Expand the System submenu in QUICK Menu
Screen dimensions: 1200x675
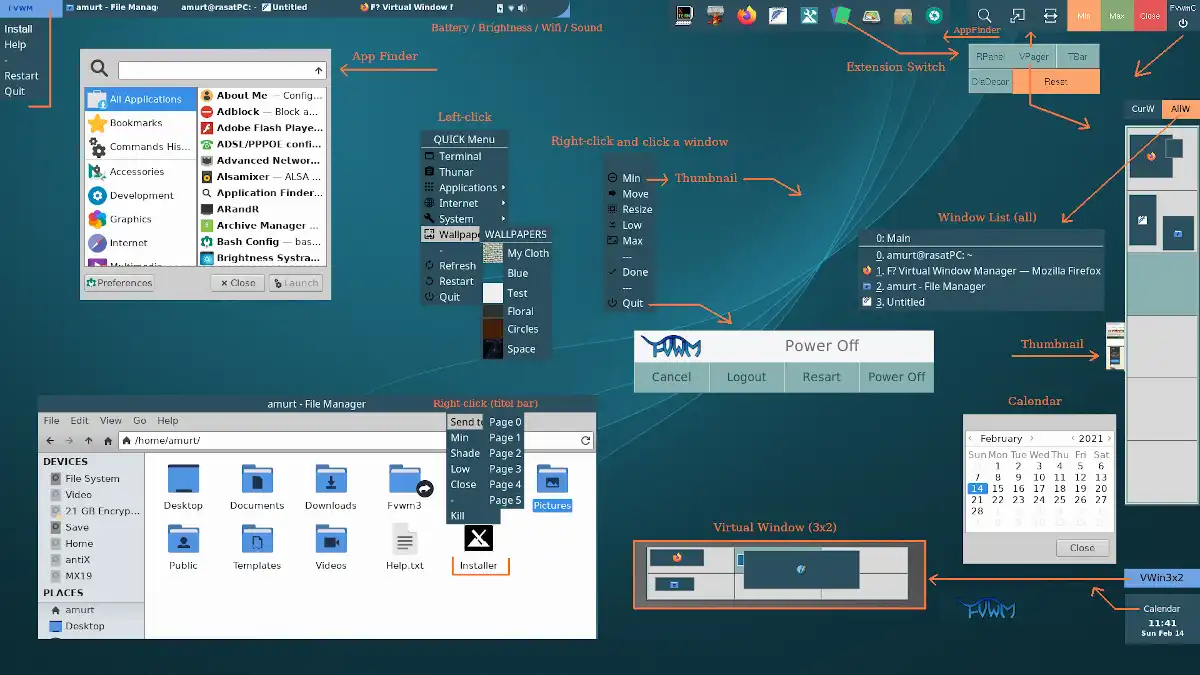point(457,219)
